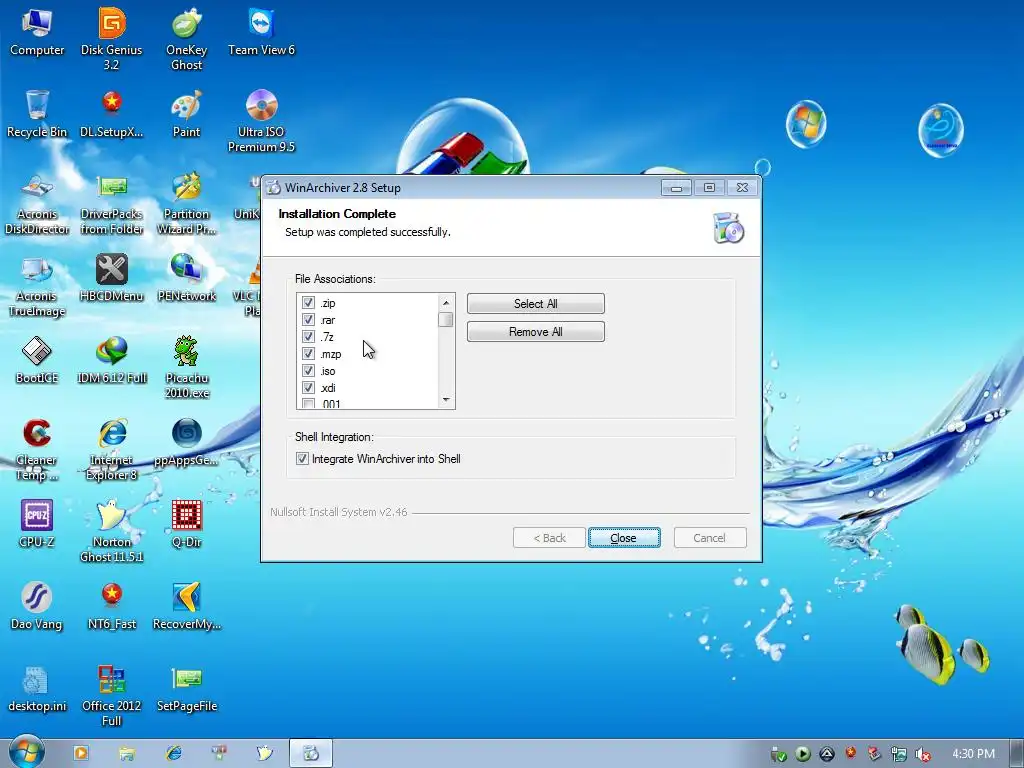Select the SetPageFile icon

click(187, 689)
